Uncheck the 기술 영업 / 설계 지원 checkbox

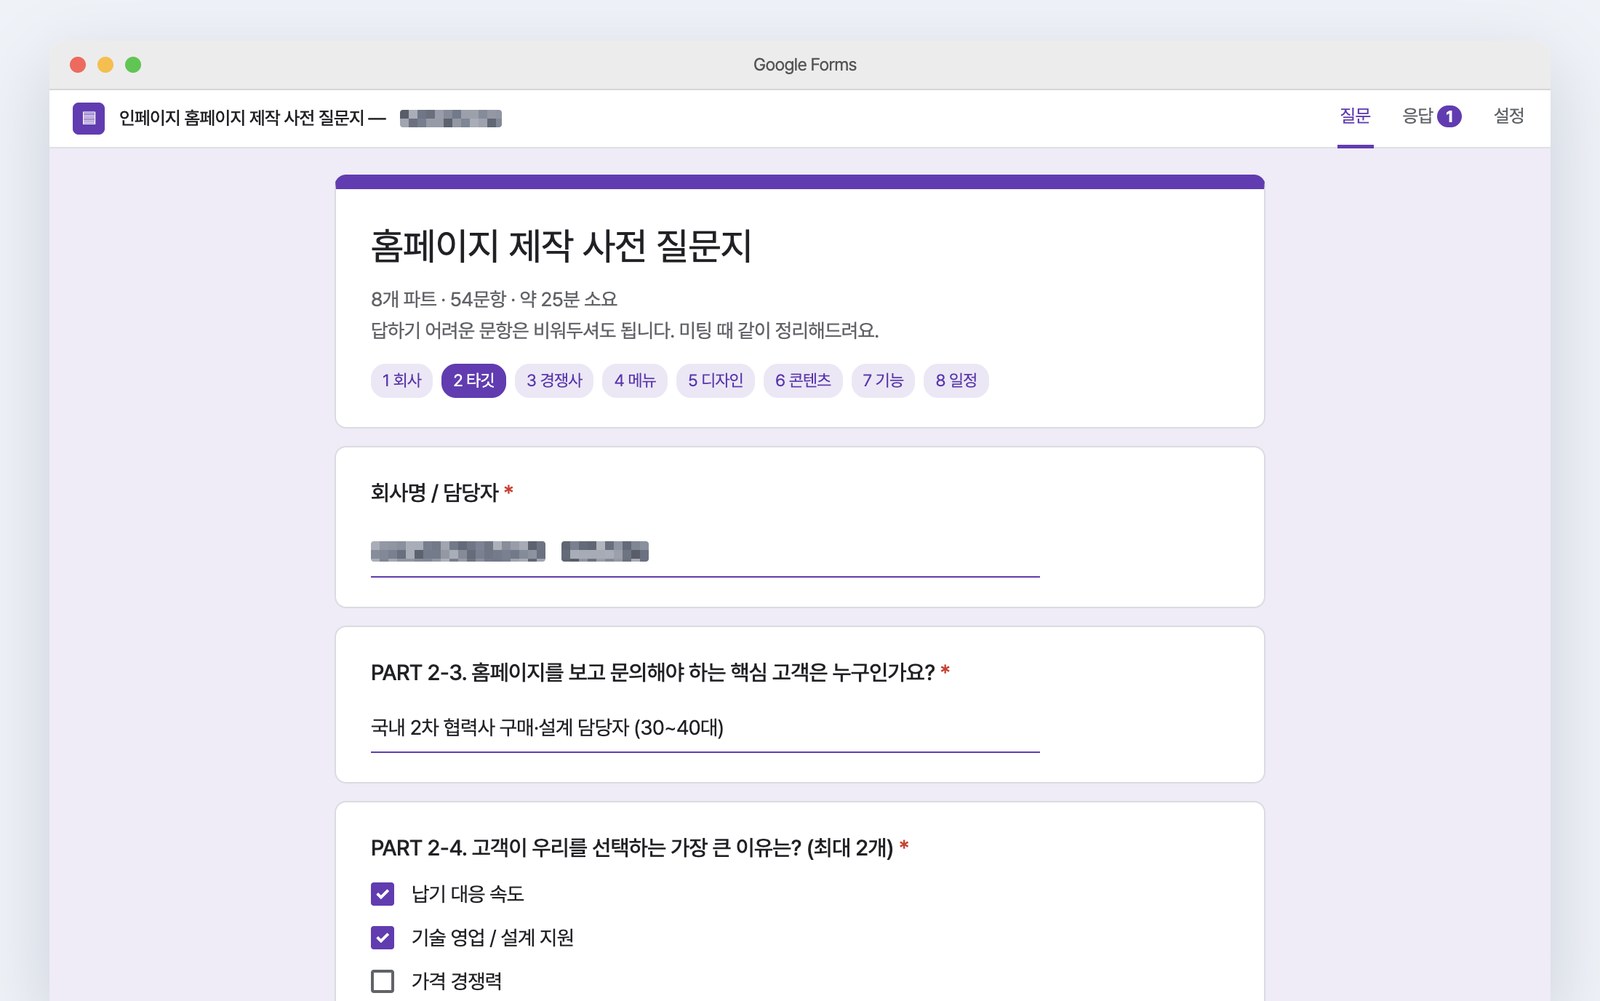pyautogui.click(x=382, y=937)
